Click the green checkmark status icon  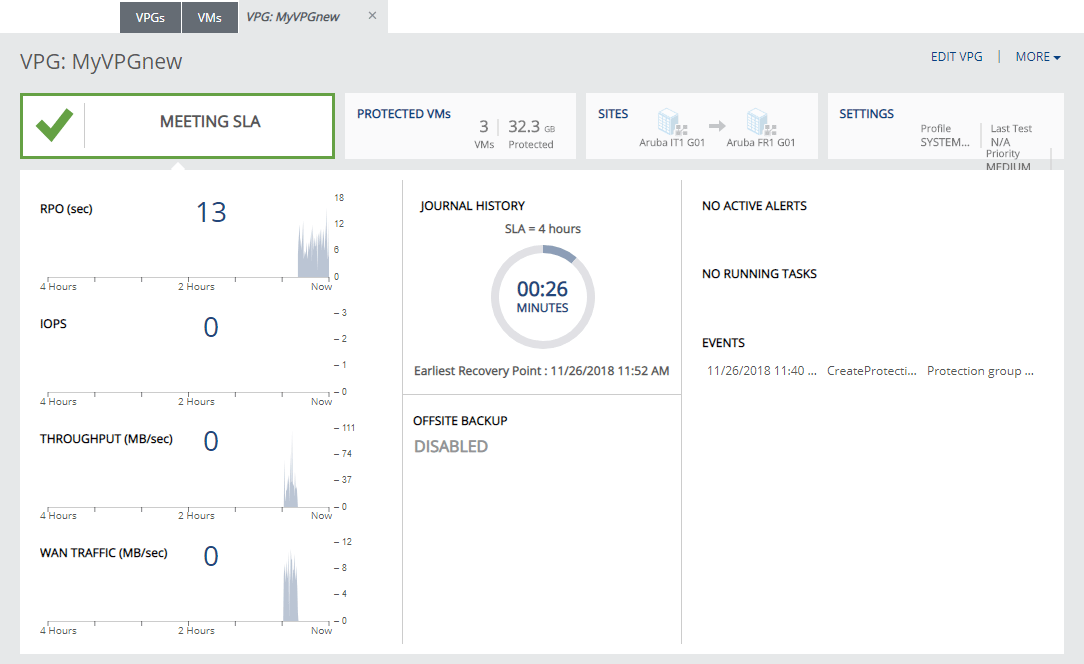point(54,125)
